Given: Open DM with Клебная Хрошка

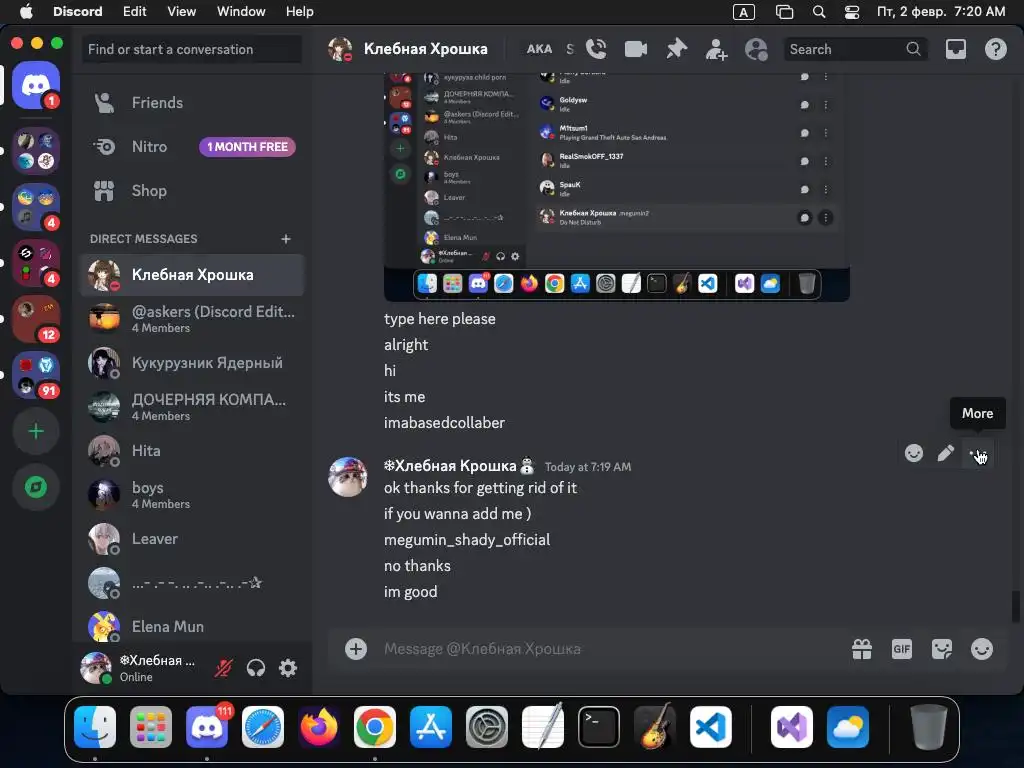Looking at the screenshot, I should tap(192, 275).
